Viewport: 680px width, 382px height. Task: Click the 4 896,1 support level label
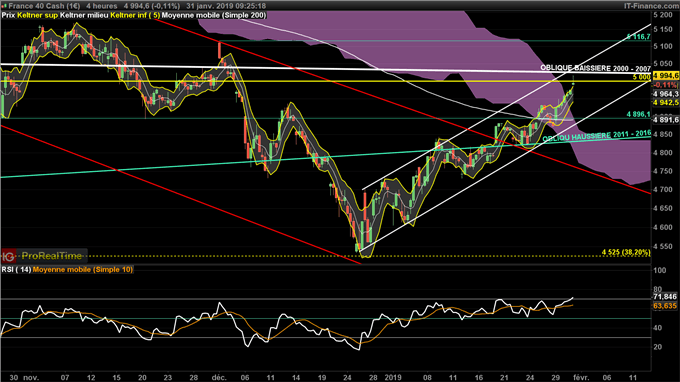638,114
